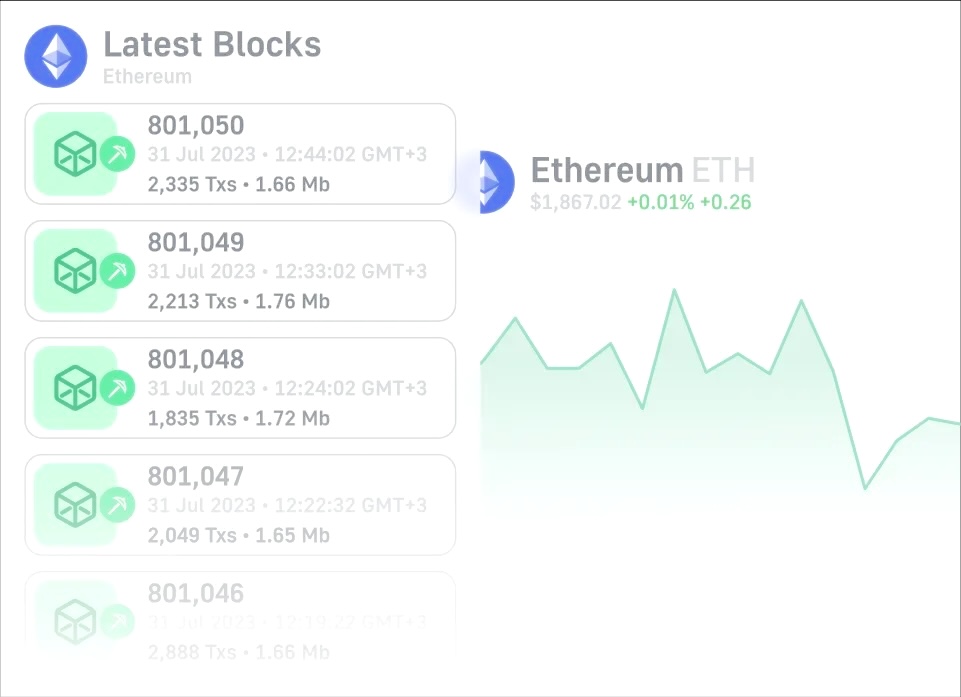
Task: Select the green cube icon on block 801,050
Action: pyautogui.click(x=74, y=153)
